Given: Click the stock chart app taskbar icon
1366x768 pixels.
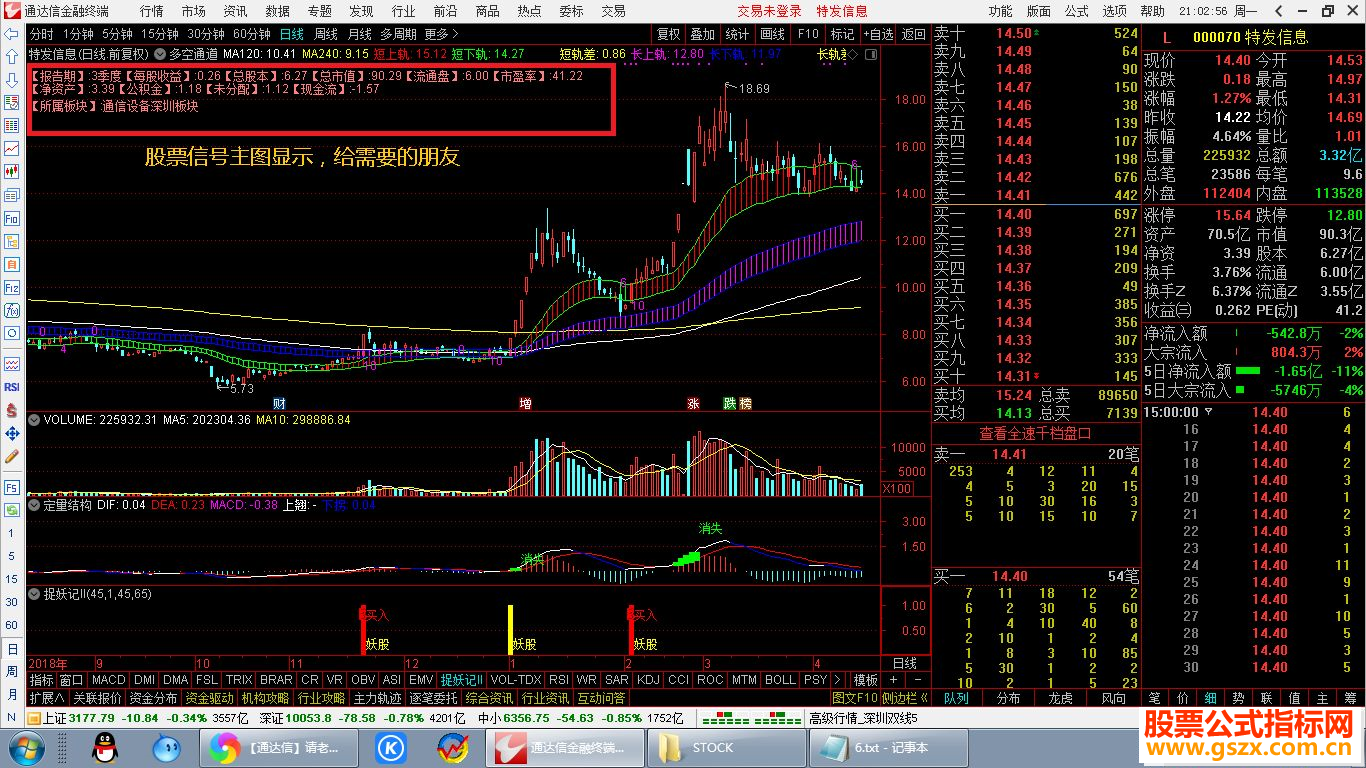Looking at the screenshot, I should [453, 747].
